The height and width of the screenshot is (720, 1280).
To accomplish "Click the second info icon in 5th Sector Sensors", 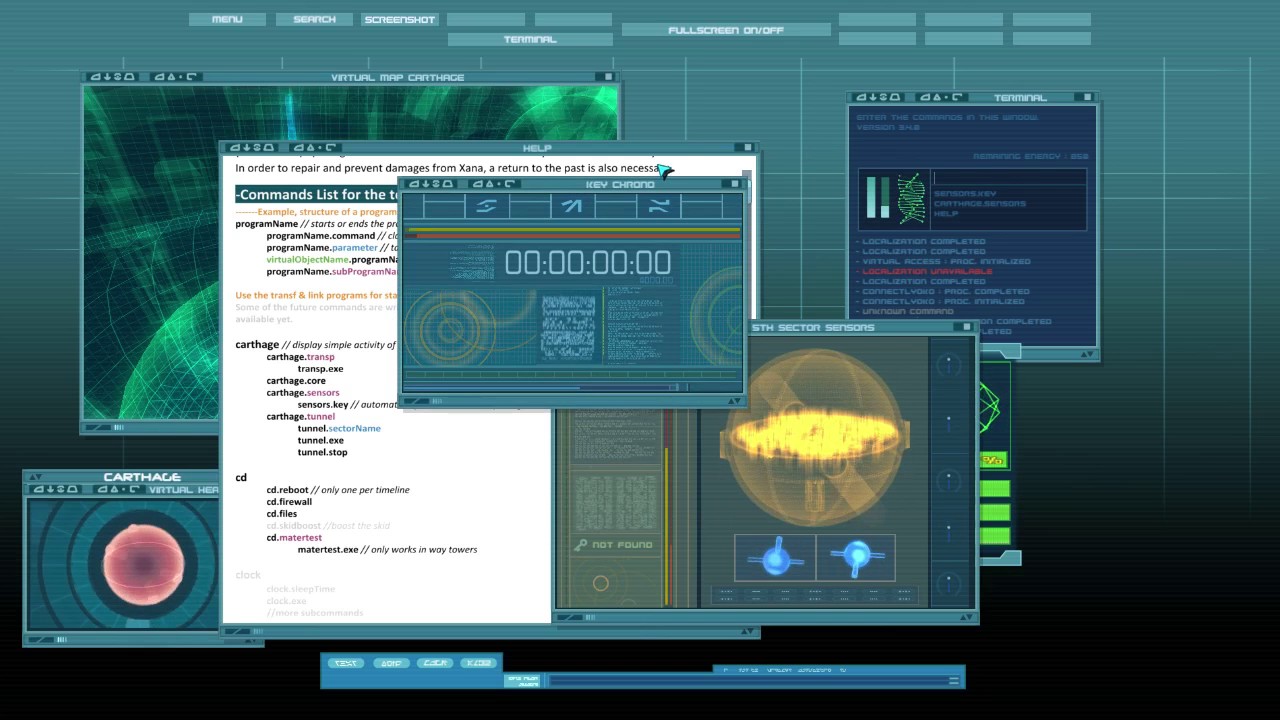I will click(x=948, y=423).
